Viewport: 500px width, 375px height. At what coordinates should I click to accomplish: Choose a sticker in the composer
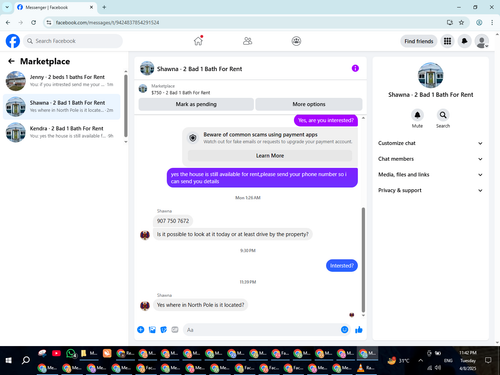[x=164, y=330]
